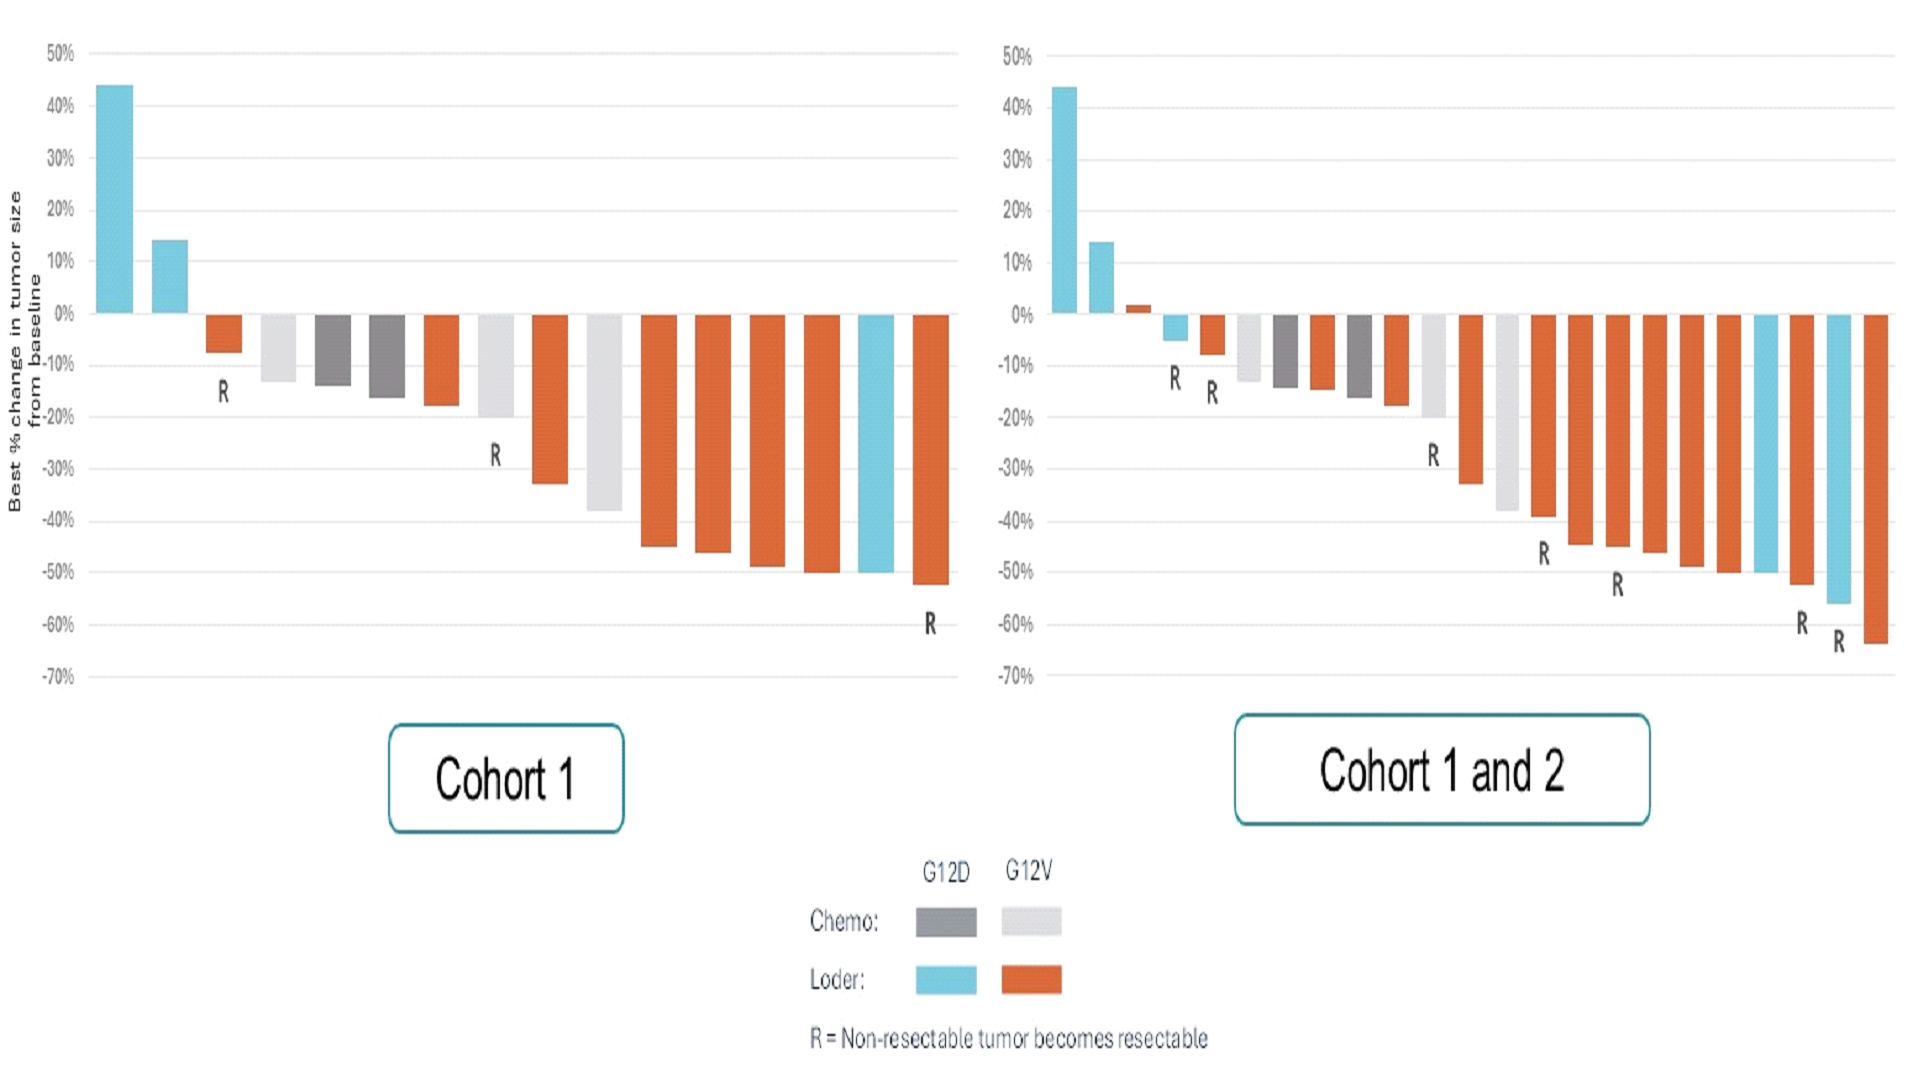Click the -70% axis label in the right chart
1918x1078 pixels.
(x=1015, y=676)
